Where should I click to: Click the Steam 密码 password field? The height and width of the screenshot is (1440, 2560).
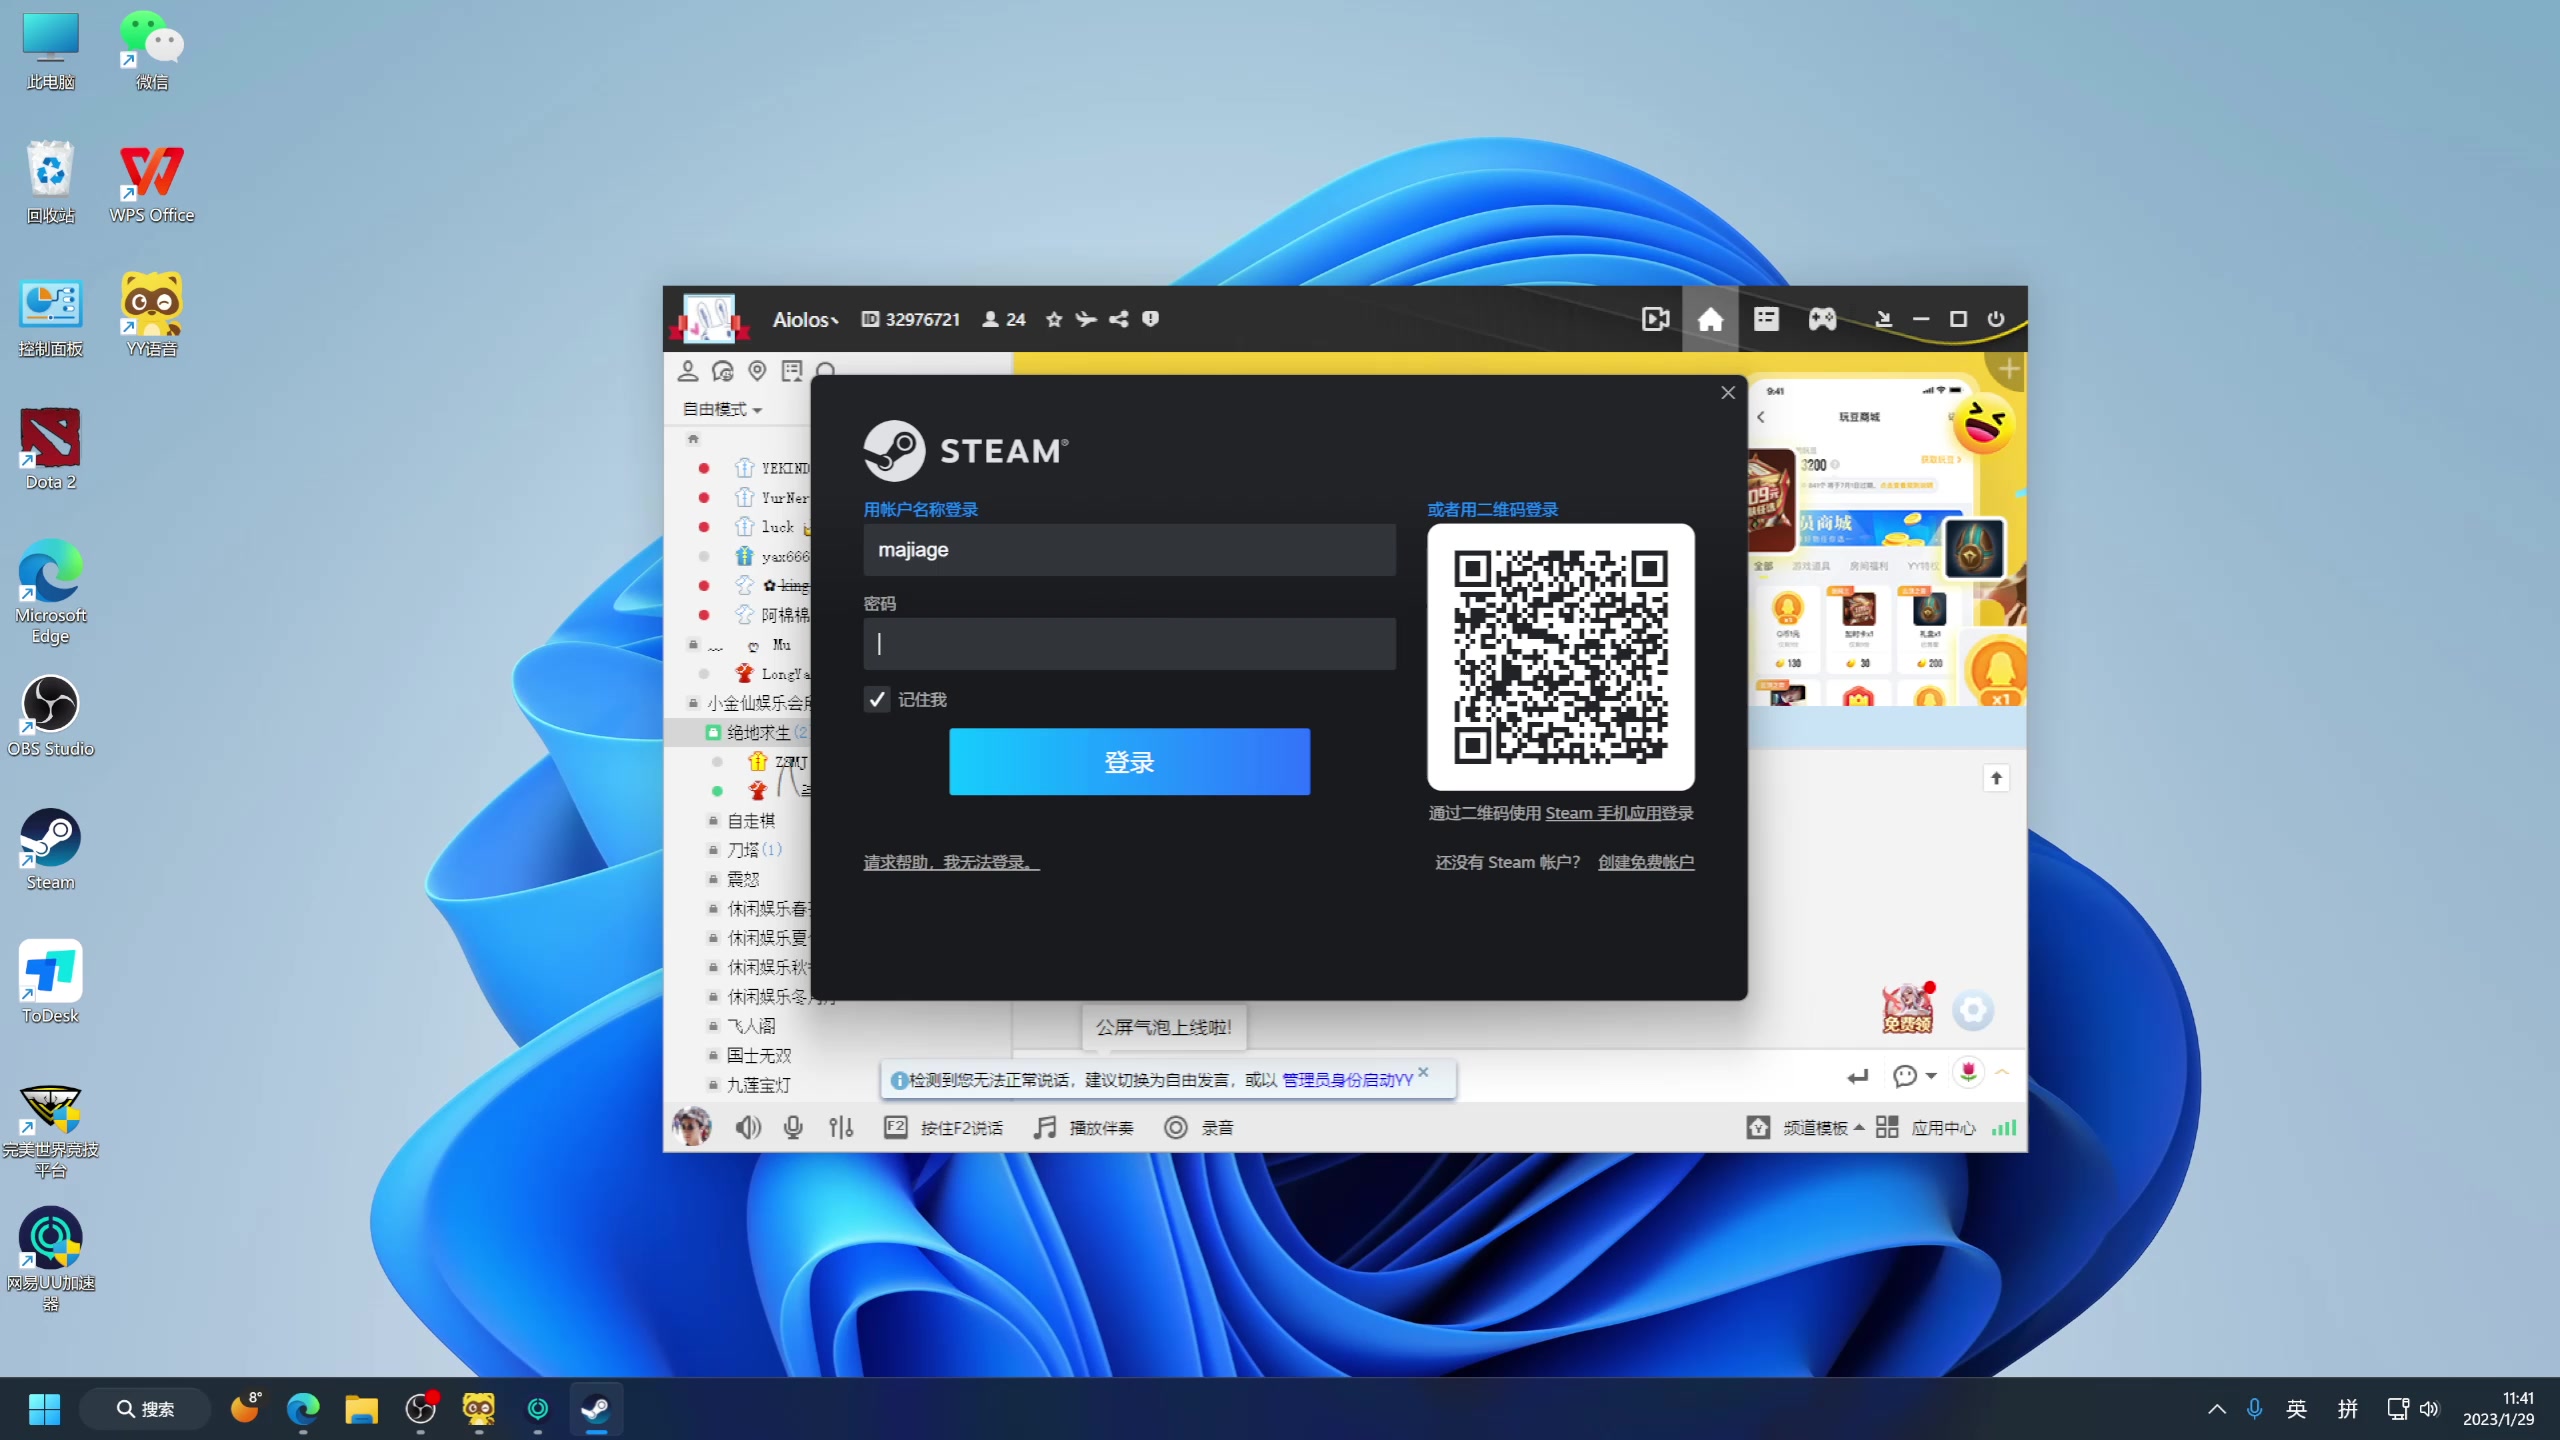1129,644
